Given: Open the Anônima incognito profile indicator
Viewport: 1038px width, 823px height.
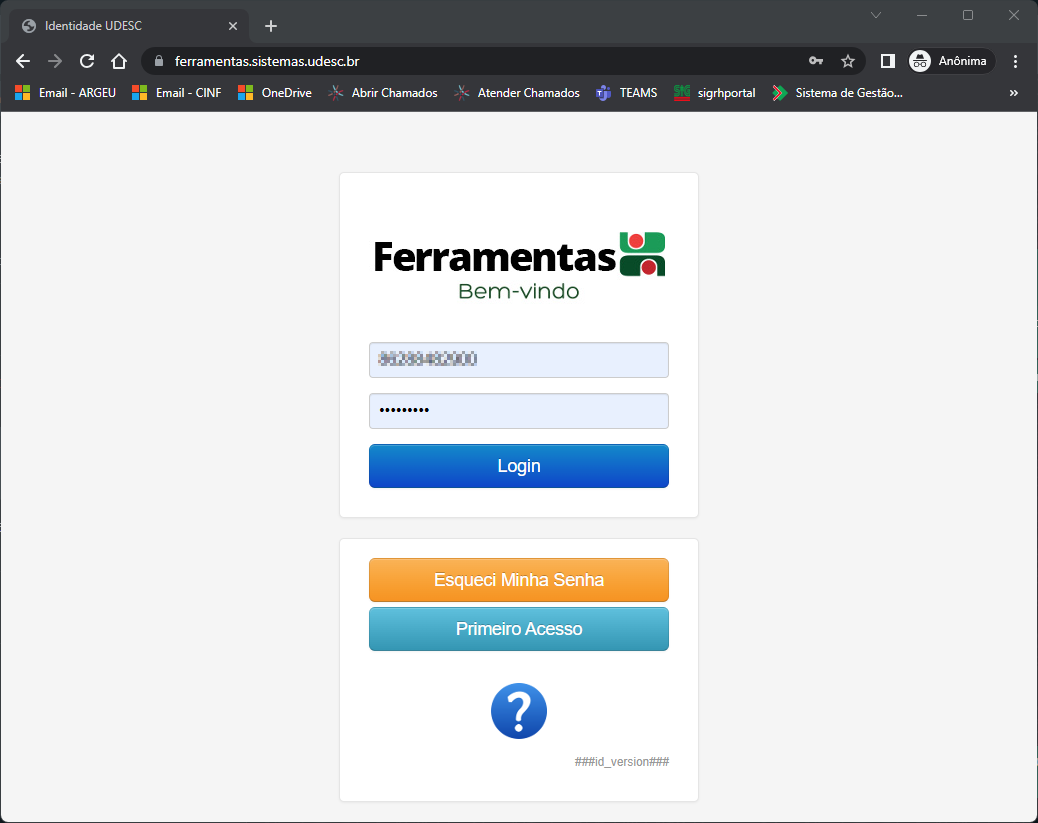Looking at the screenshot, I should point(951,61).
